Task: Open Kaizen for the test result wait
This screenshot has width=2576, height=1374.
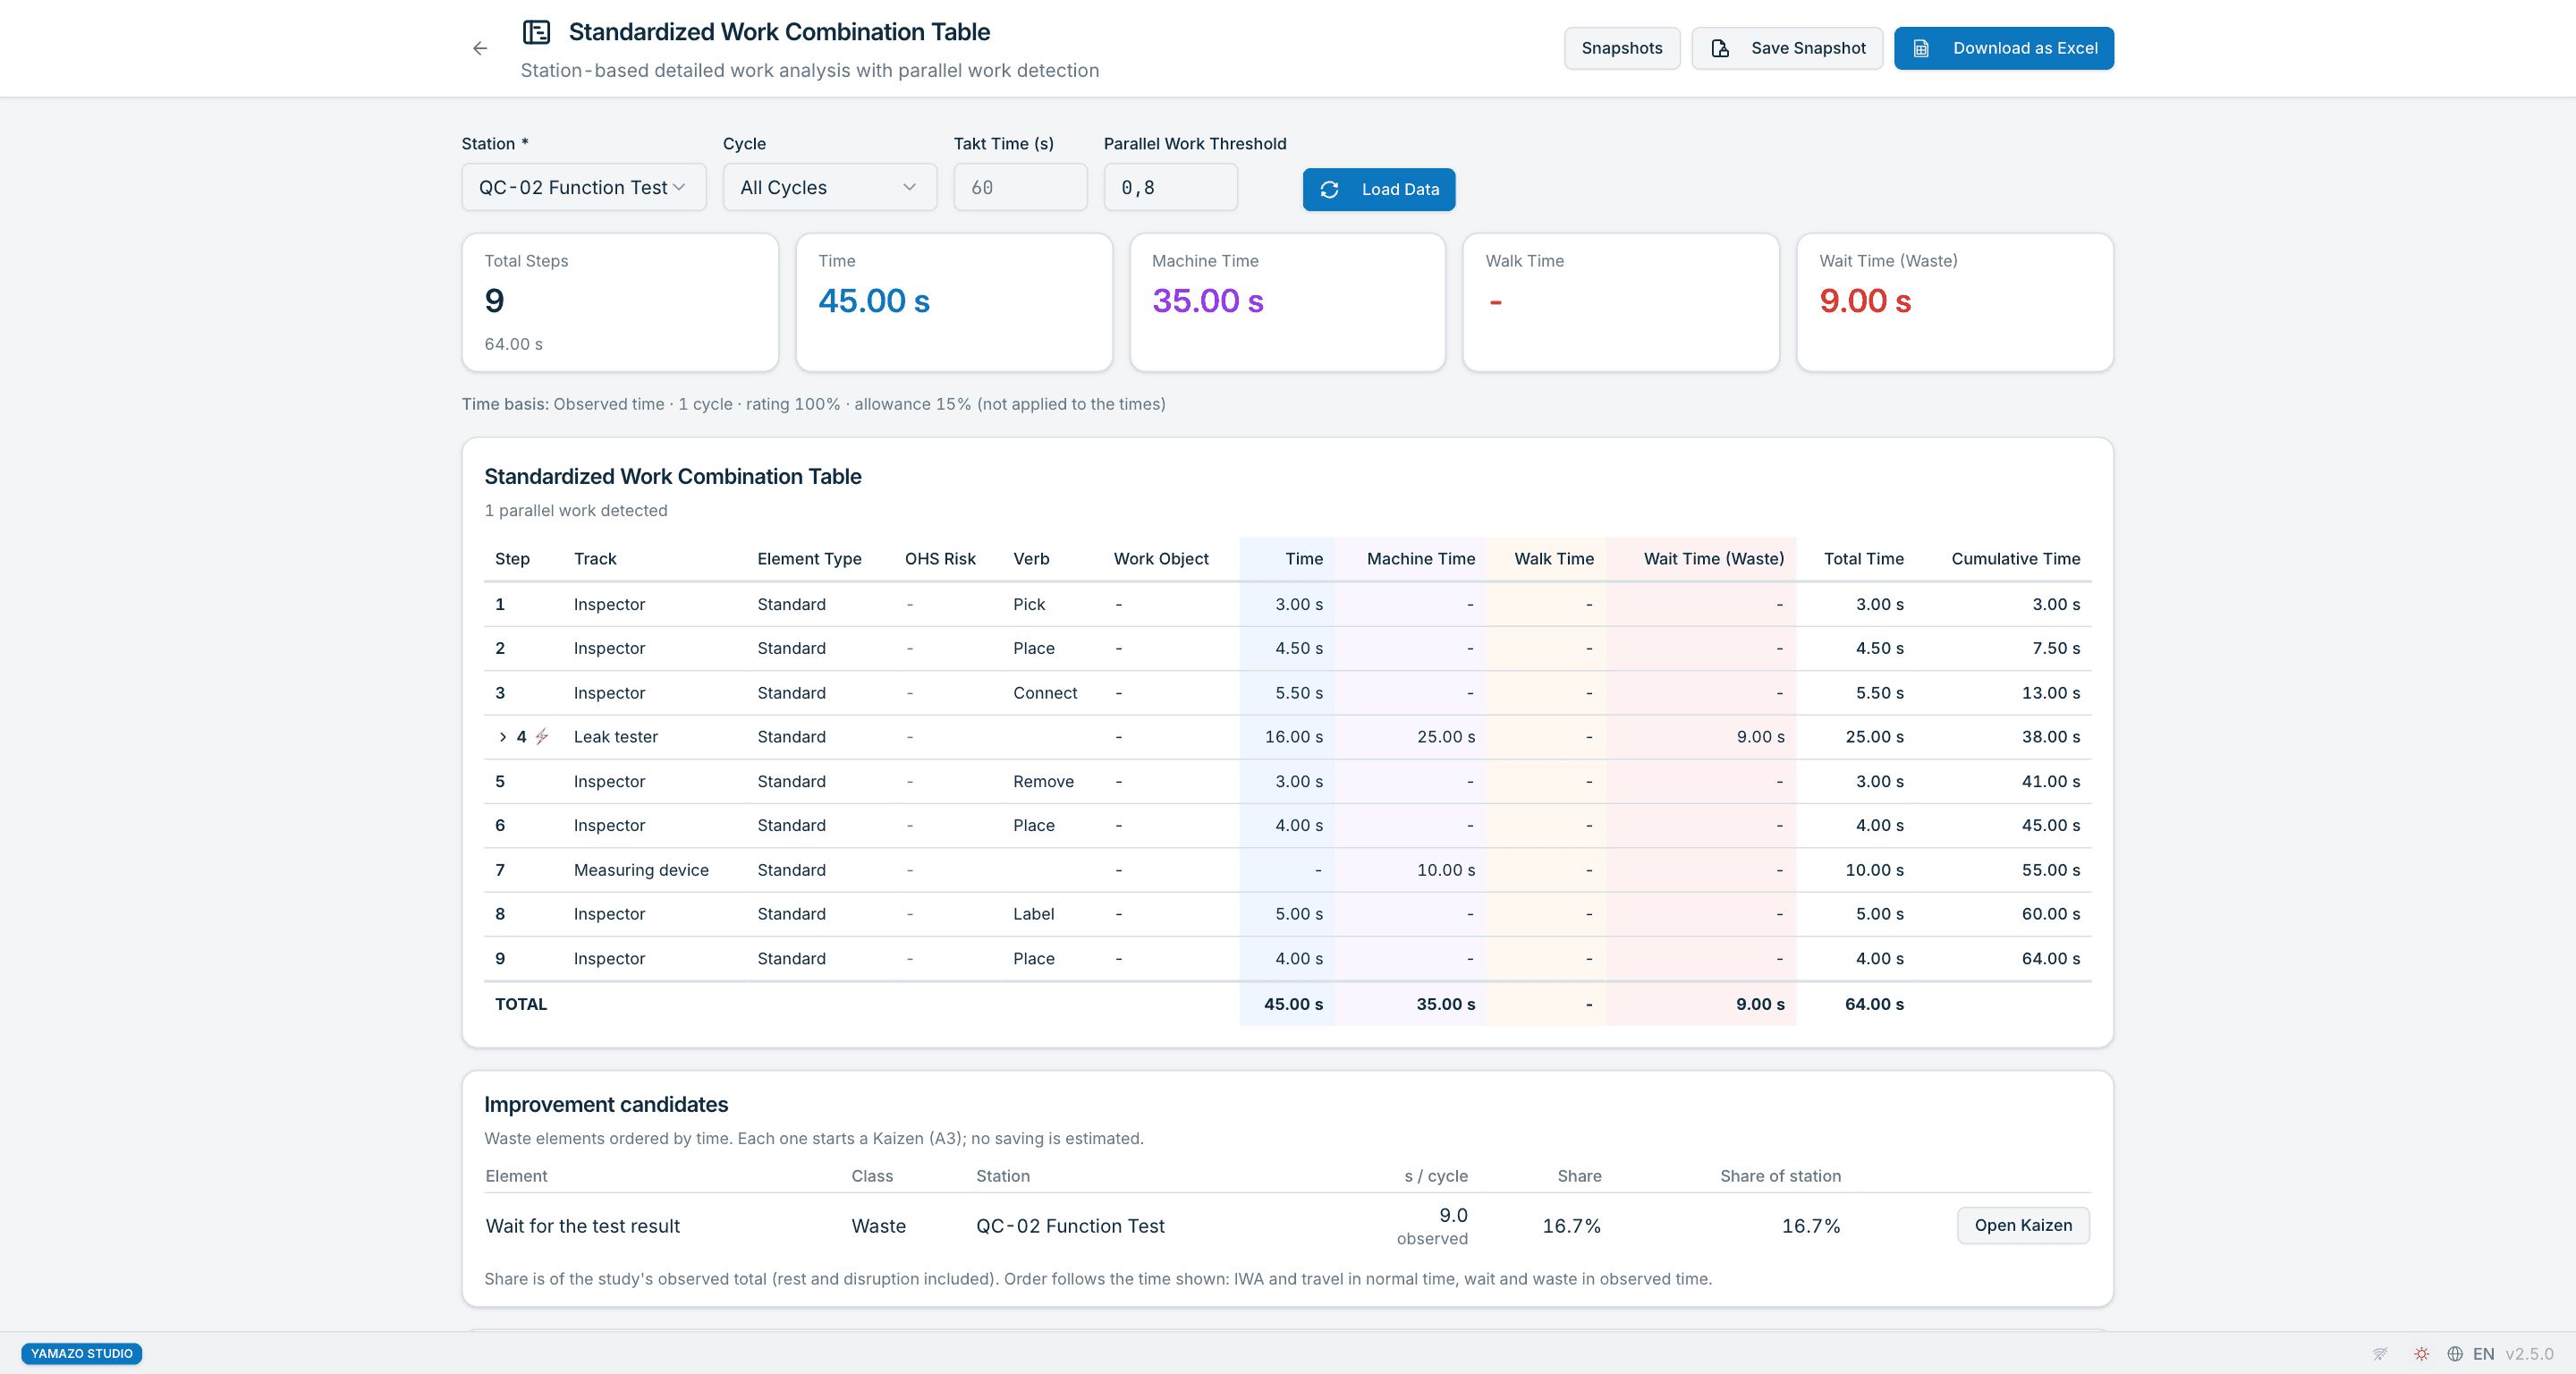Action: tap(2022, 1225)
